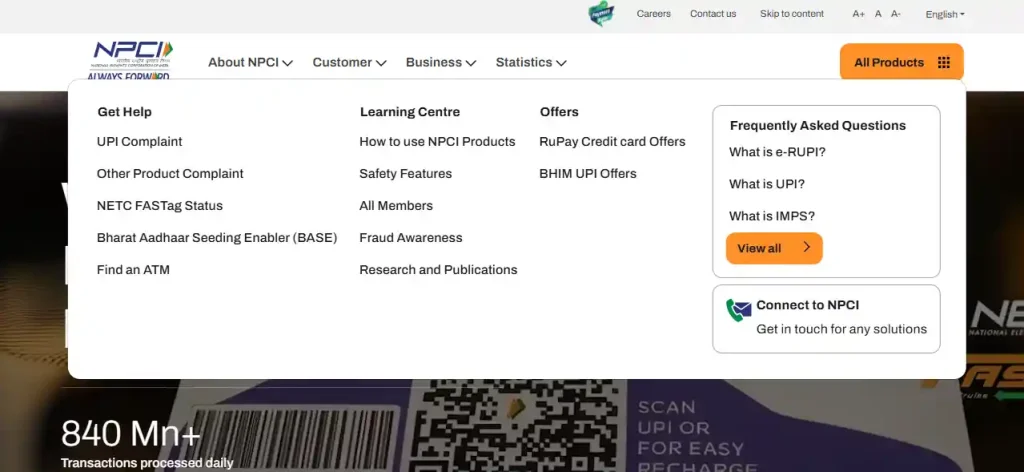Open the Business dropdown menu
The width and height of the screenshot is (1024, 472).
tap(441, 63)
